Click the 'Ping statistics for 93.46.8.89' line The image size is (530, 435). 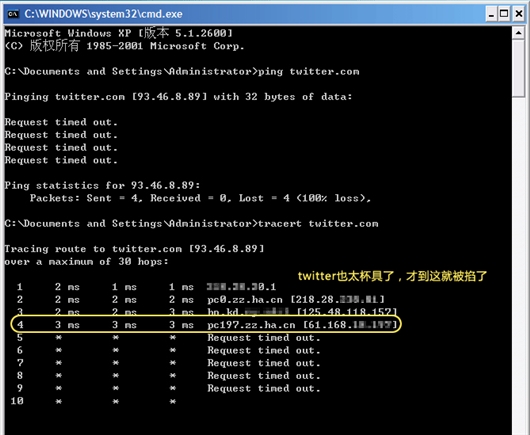click(102, 186)
